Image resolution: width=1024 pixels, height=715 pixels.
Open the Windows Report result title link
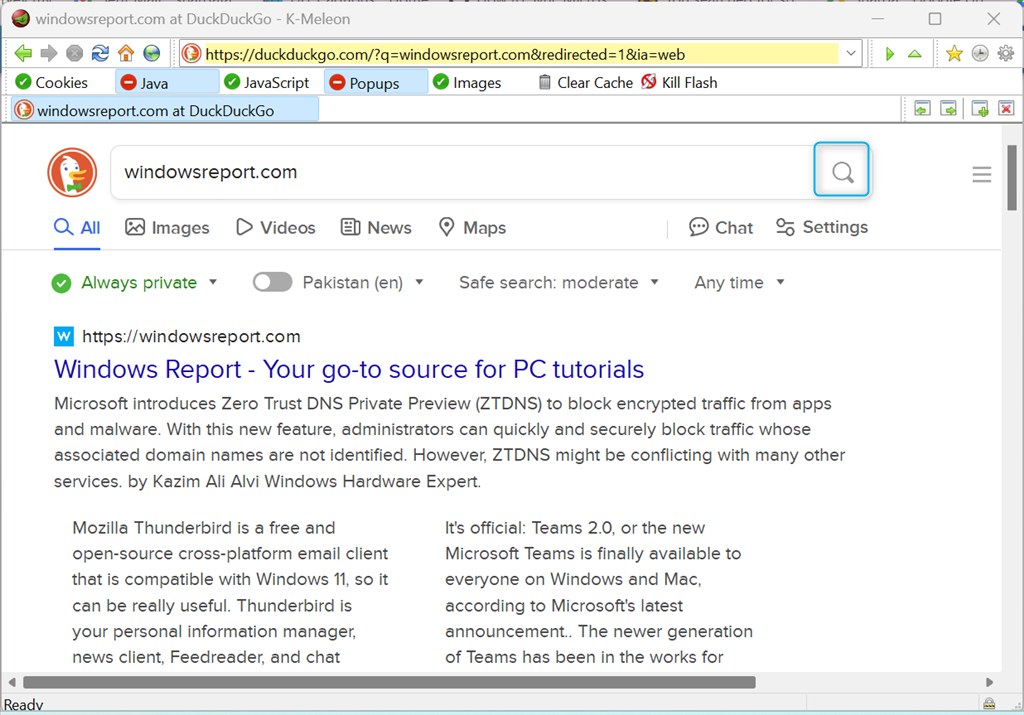(x=349, y=369)
